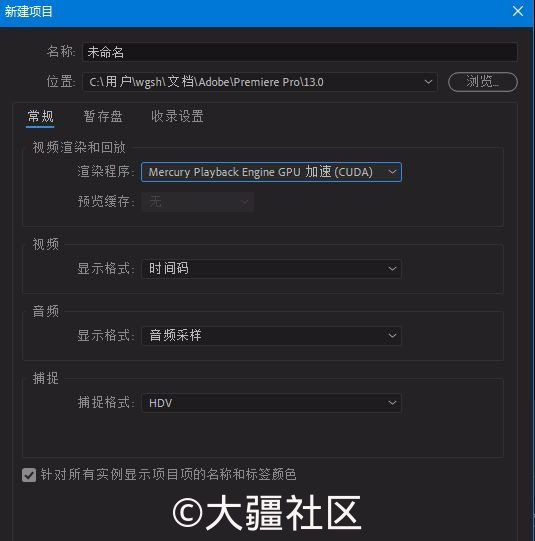This screenshot has width=535, height=541.
Task: Click the 新建项目 title bar text
Action: coord(28,11)
